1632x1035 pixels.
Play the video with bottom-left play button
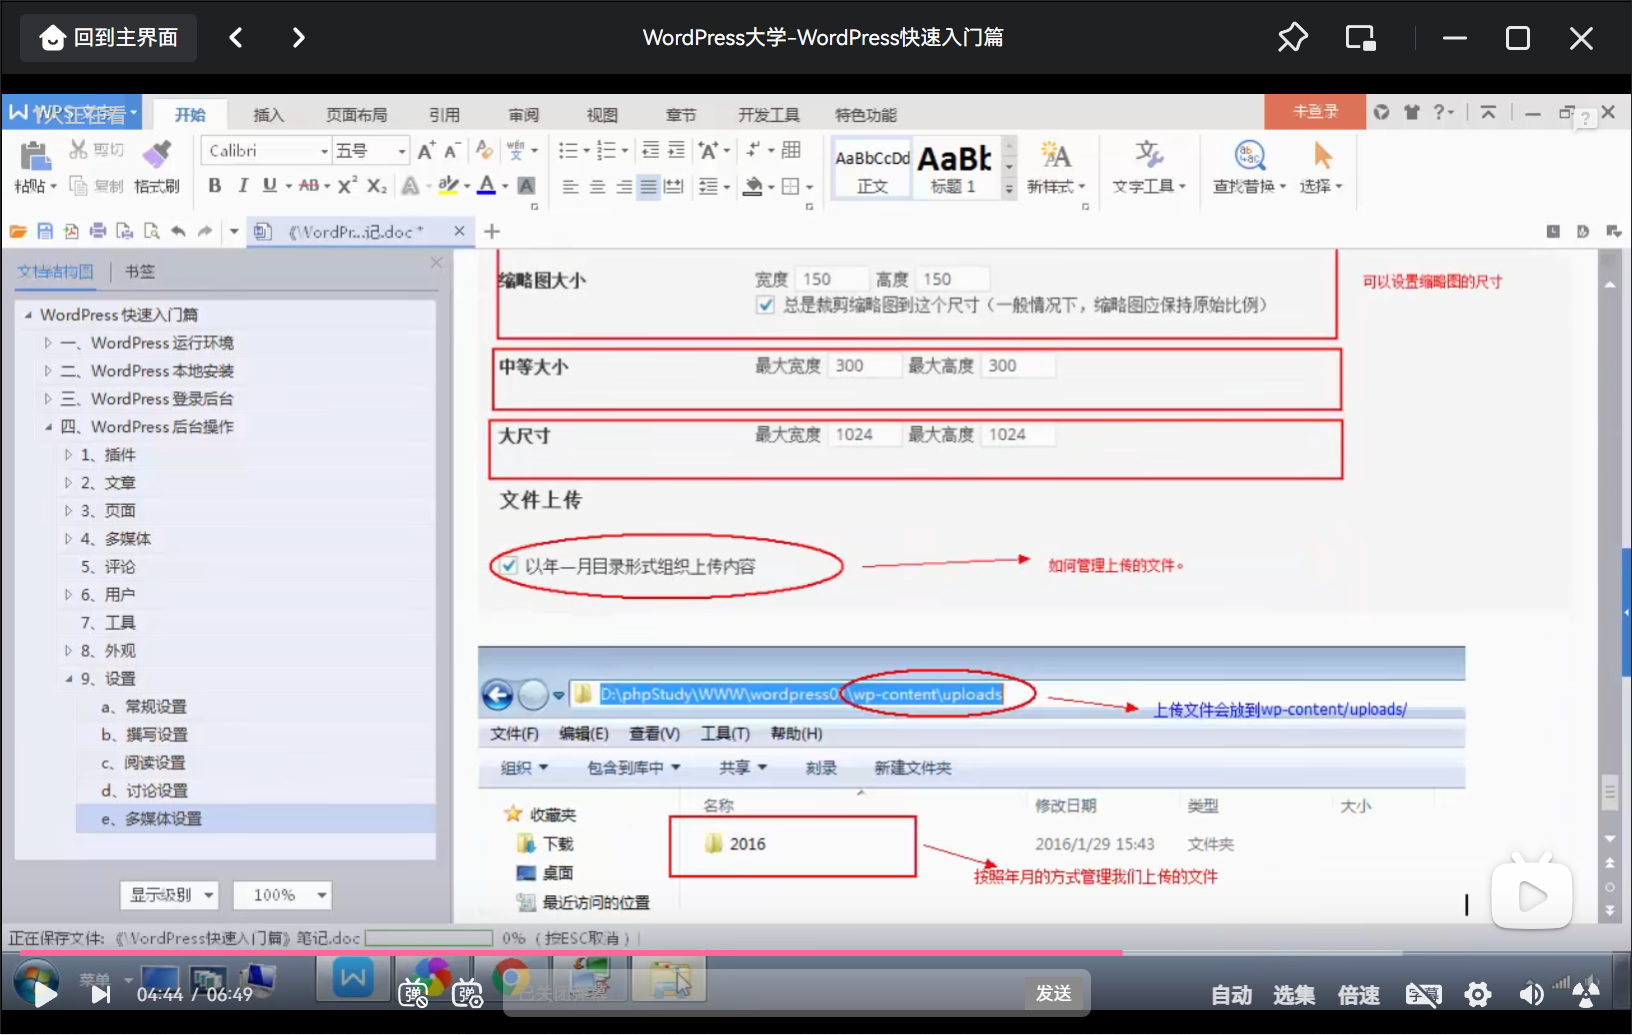coord(45,994)
